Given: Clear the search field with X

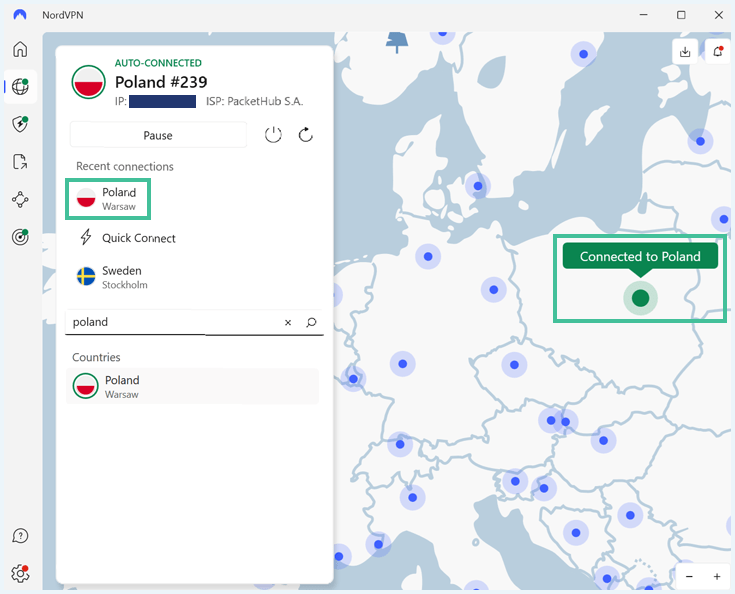Looking at the screenshot, I should tap(288, 322).
